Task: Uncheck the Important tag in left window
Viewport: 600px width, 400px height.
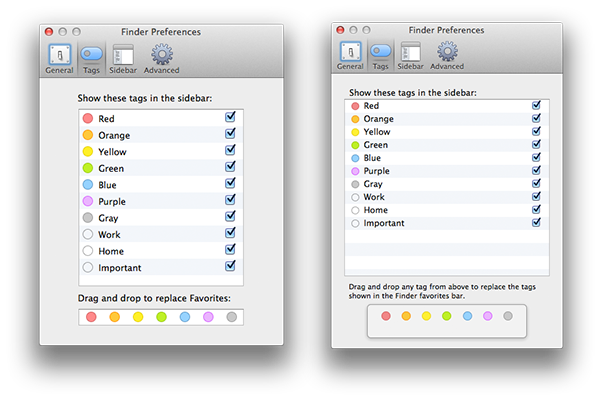Action: tap(230, 266)
